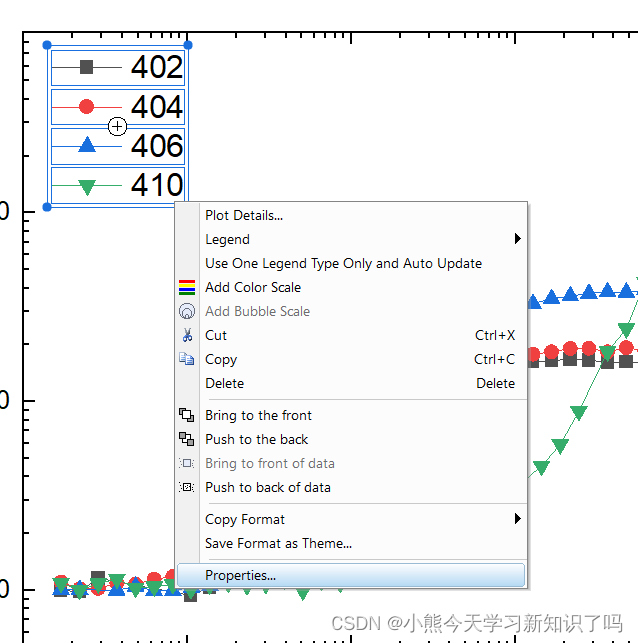The width and height of the screenshot is (638, 643).
Task: Click the Ctrl+C shortcut label
Action: (494, 359)
